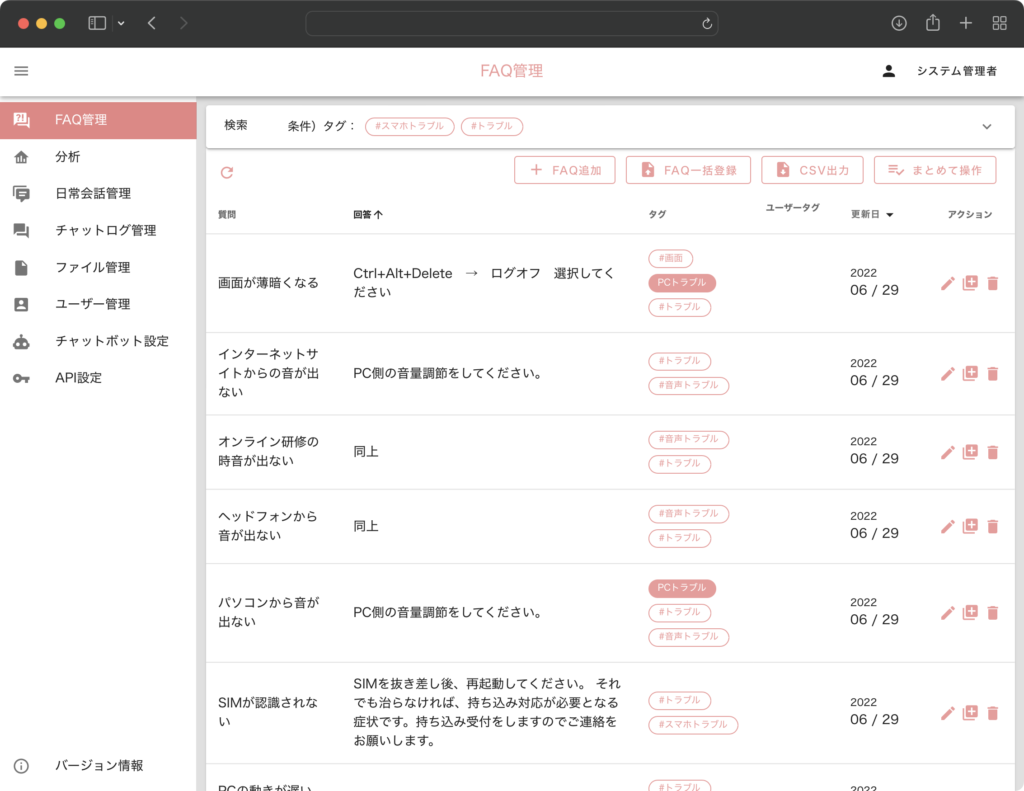The height and width of the screenshot is (791, 1024).
Task: Delete the SIMが認識されない FAQ entry
Action: [991, 713]
